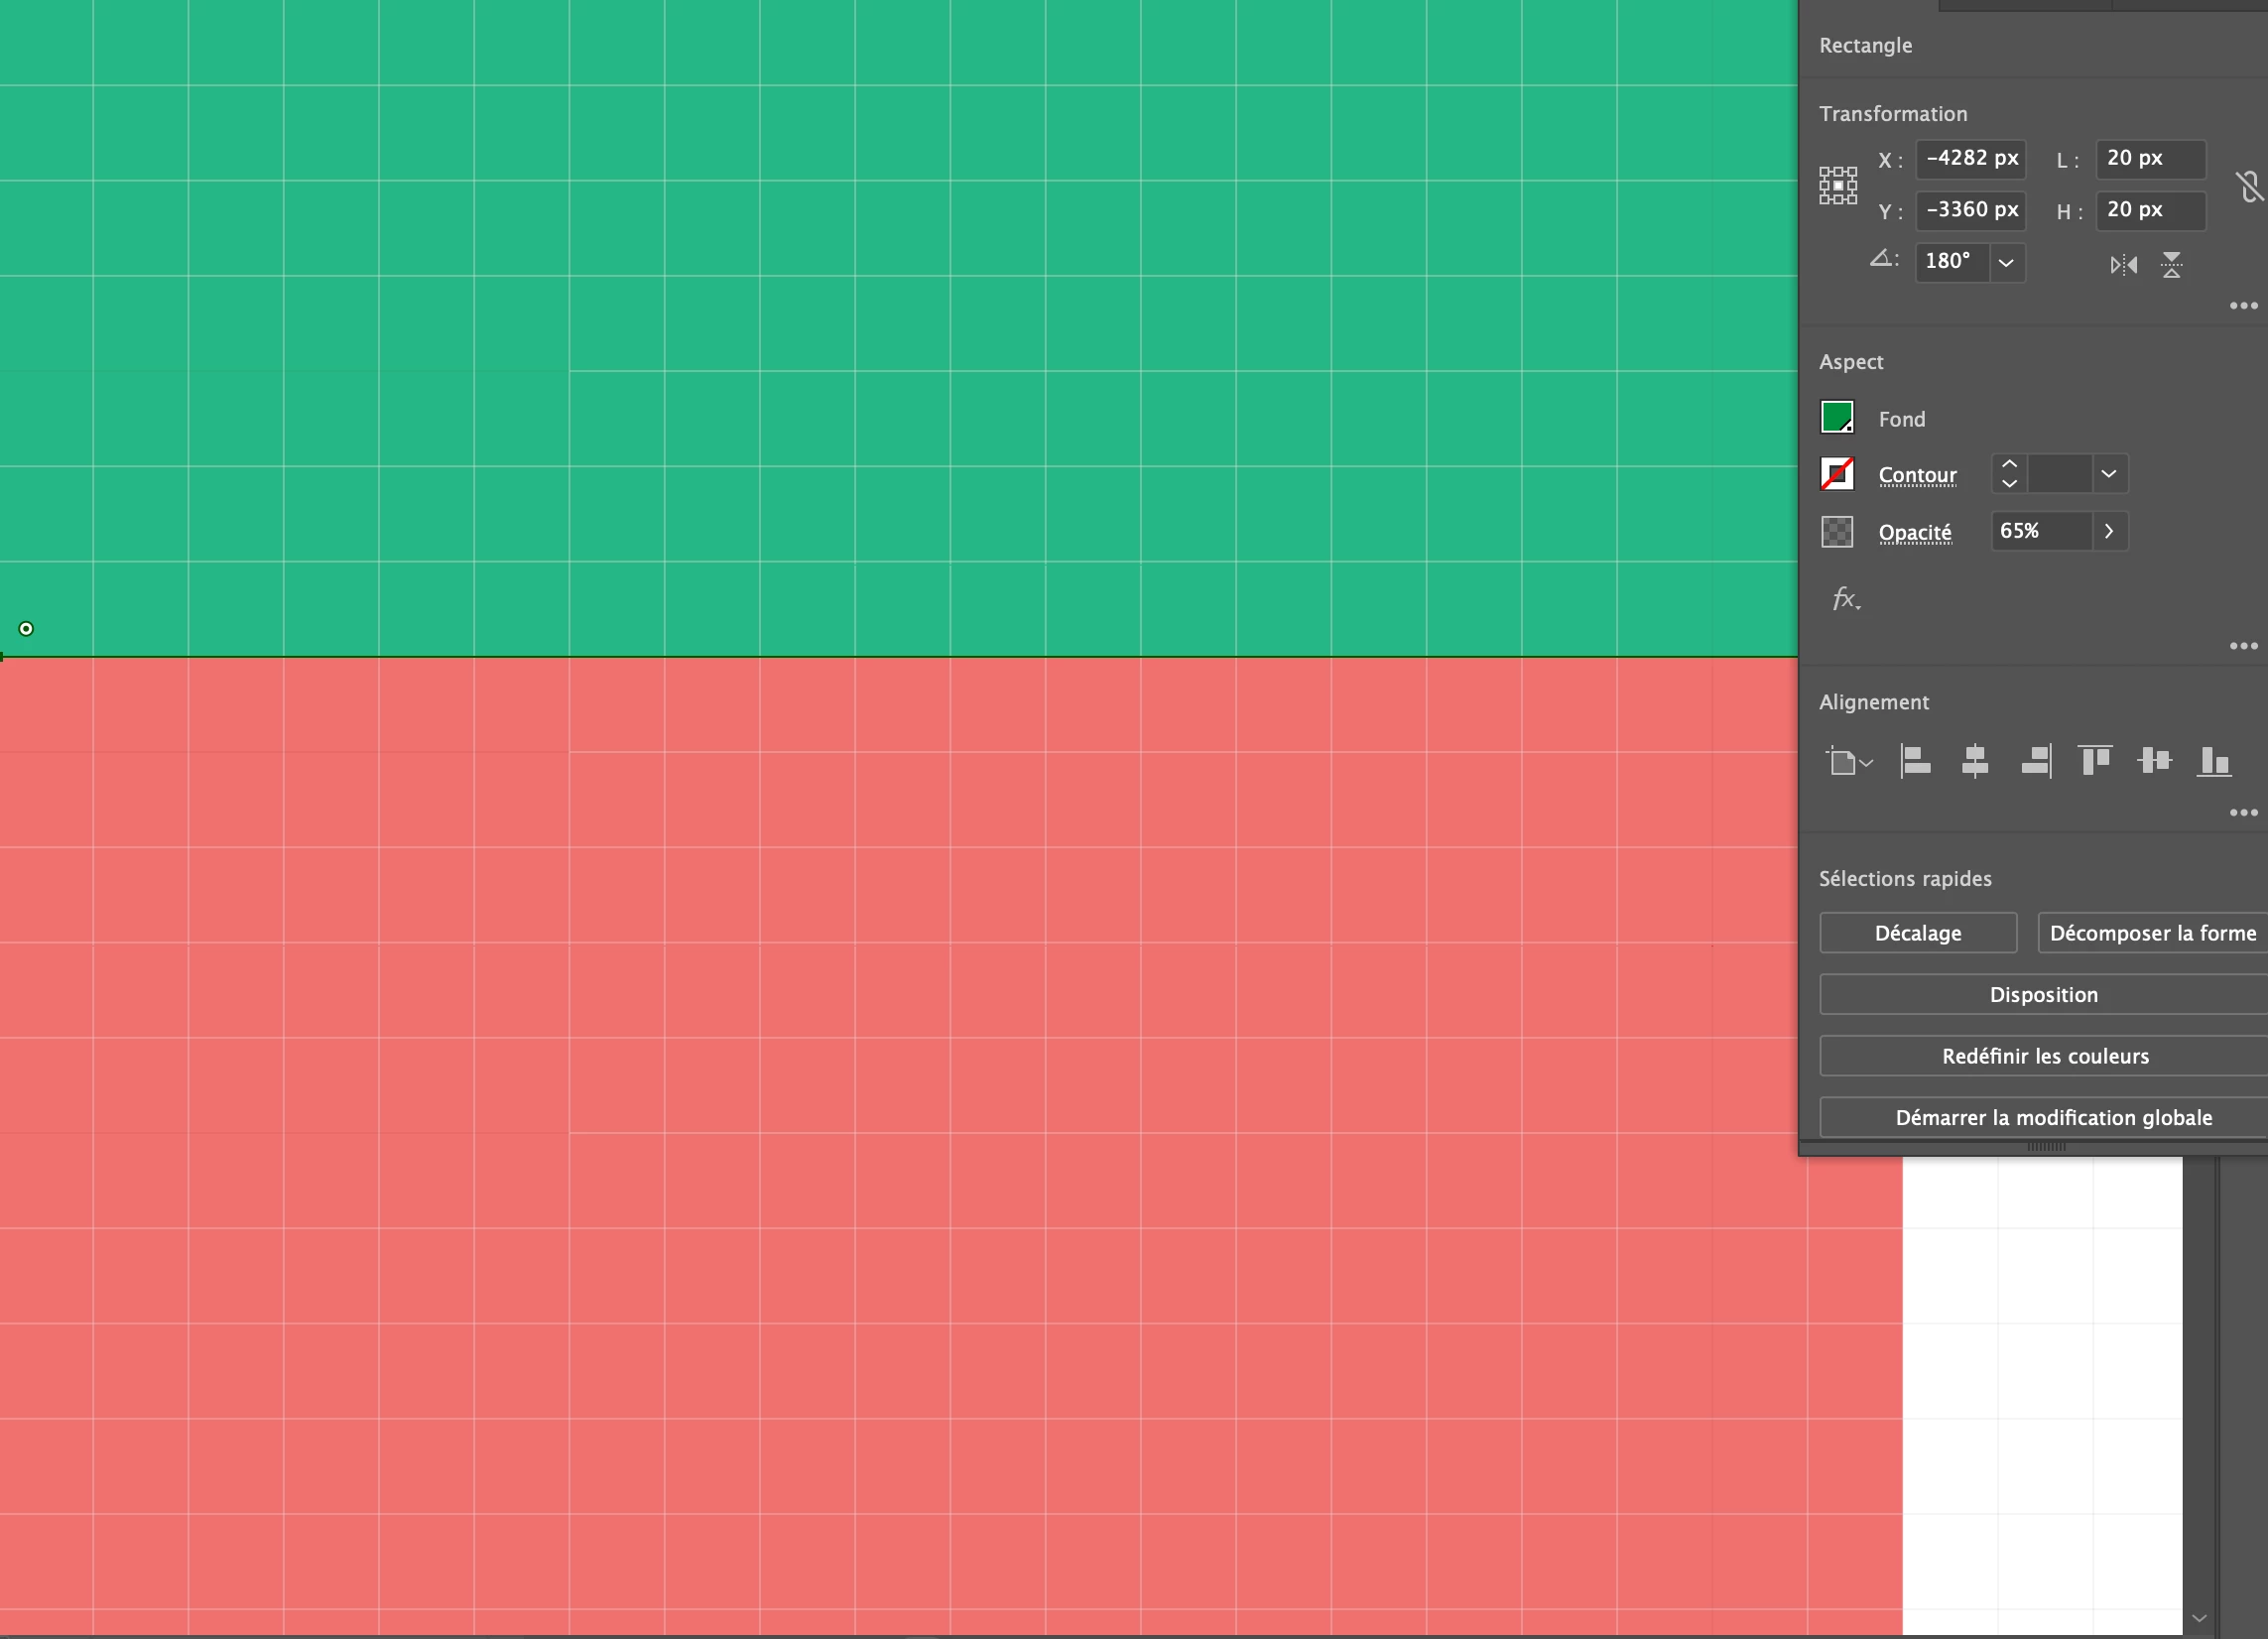The width and height of the screenshot is (2268, 1639).
Task: Align objects to the left edge
Action: [1914, 761]
